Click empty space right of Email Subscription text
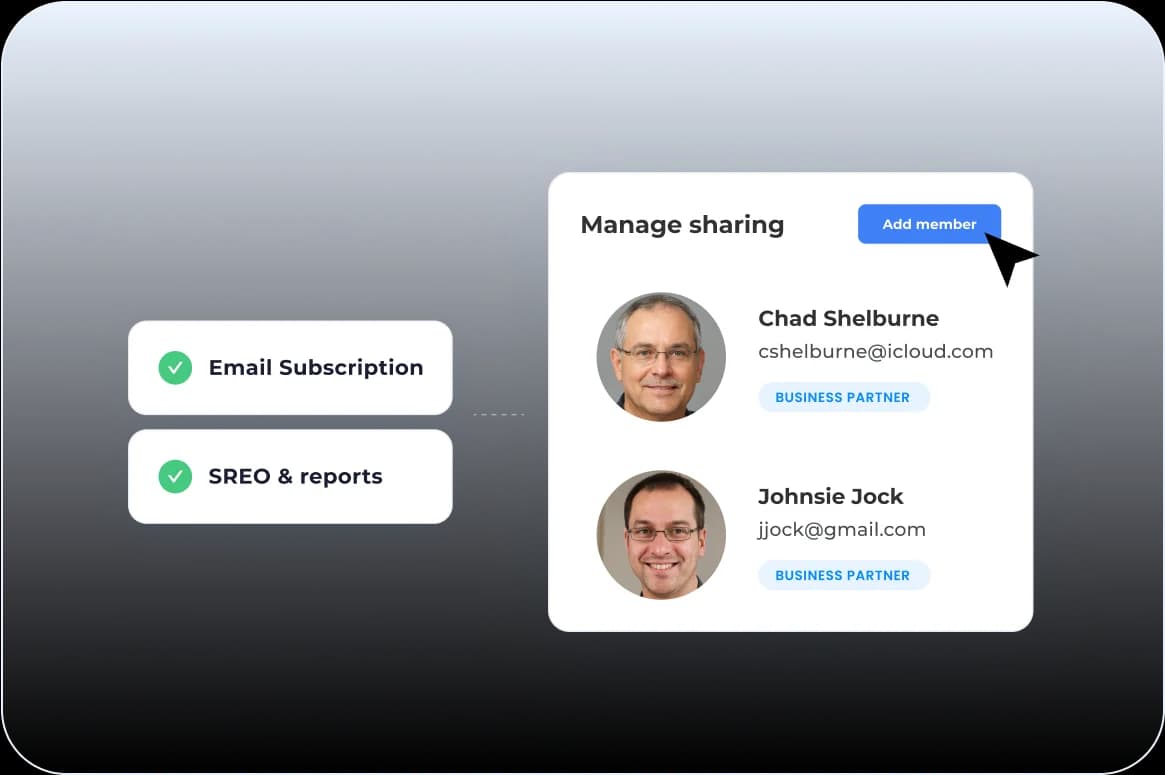 click(x=437, y=367)
